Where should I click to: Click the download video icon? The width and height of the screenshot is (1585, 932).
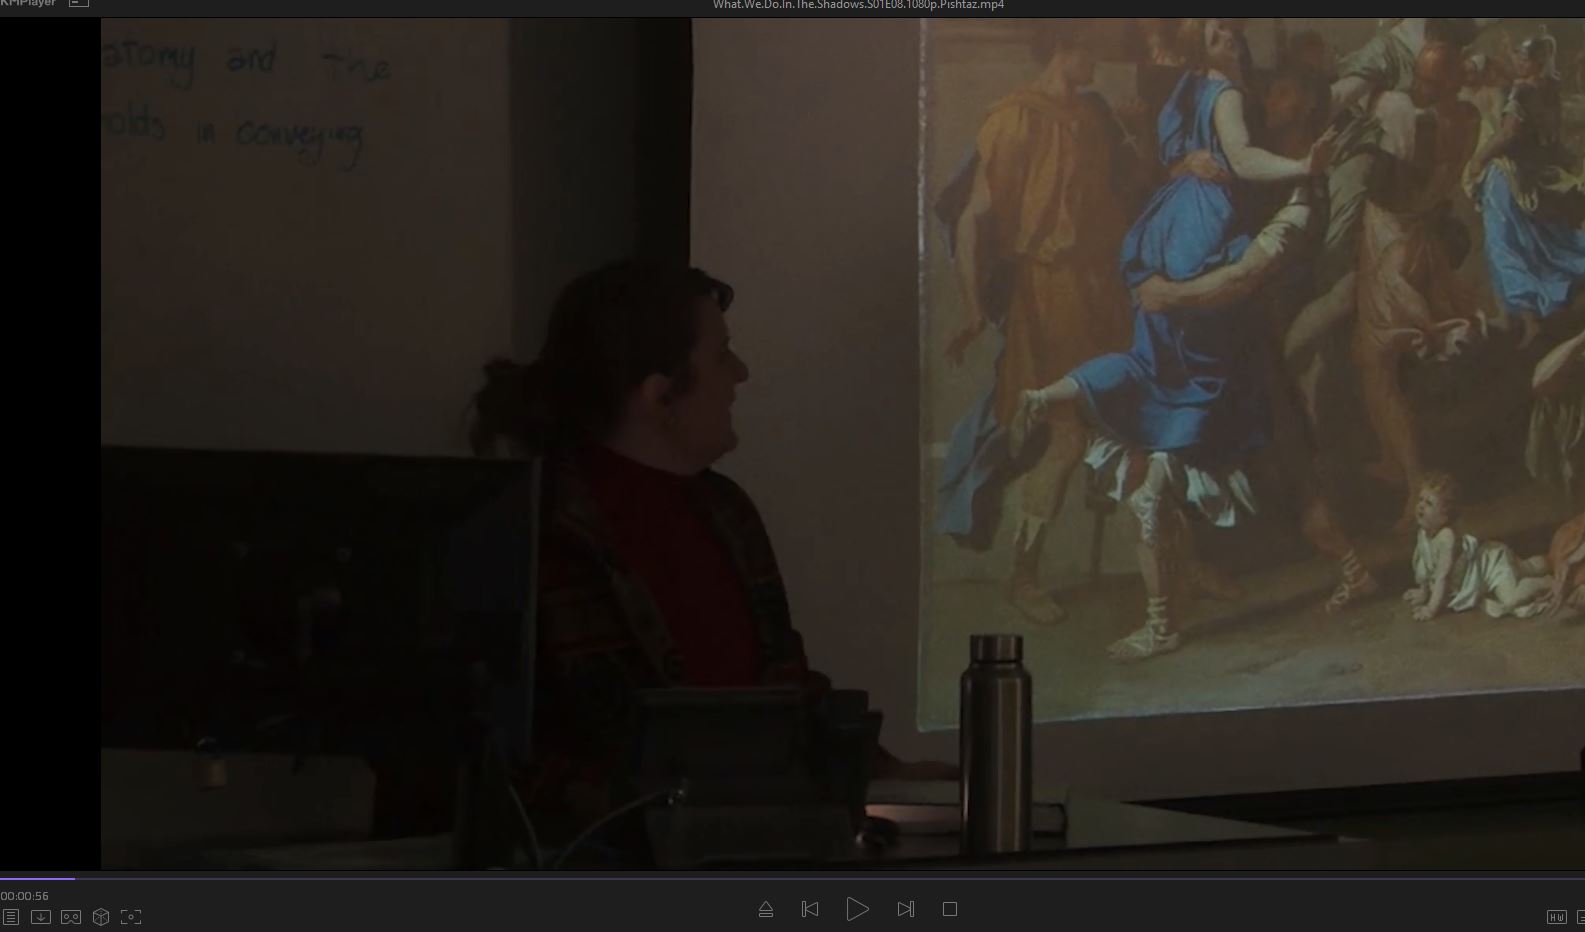coord(41,916)
